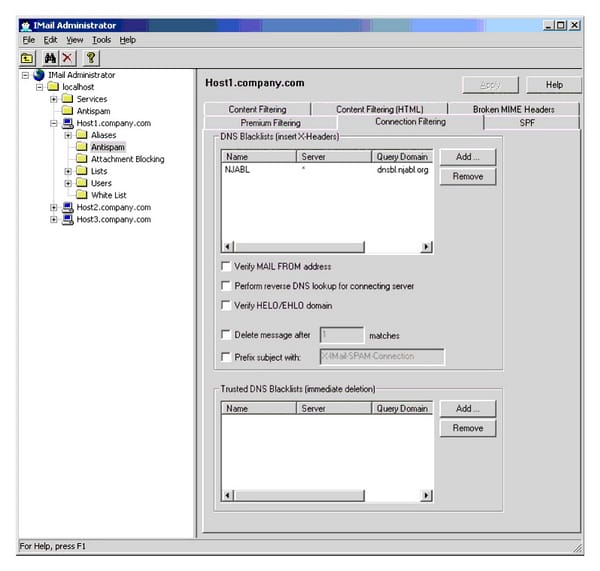Collapse the Host1.company.com tree node
This screenshot has width=600, height=571.
click(54, 123)
